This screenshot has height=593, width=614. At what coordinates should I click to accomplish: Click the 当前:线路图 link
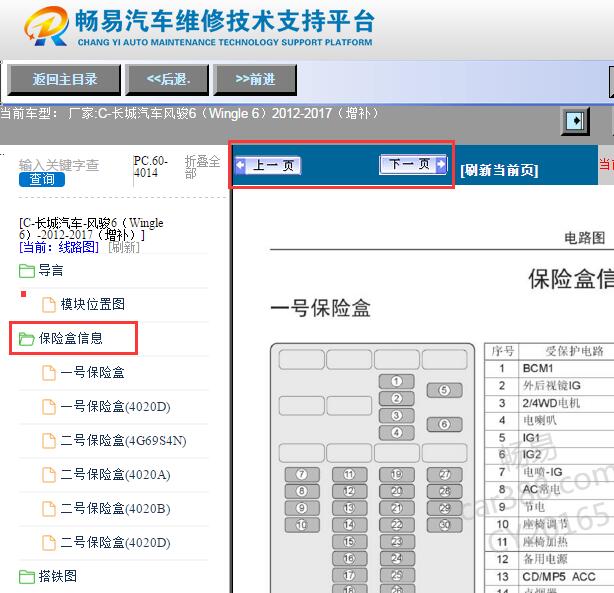pos(59,247)
